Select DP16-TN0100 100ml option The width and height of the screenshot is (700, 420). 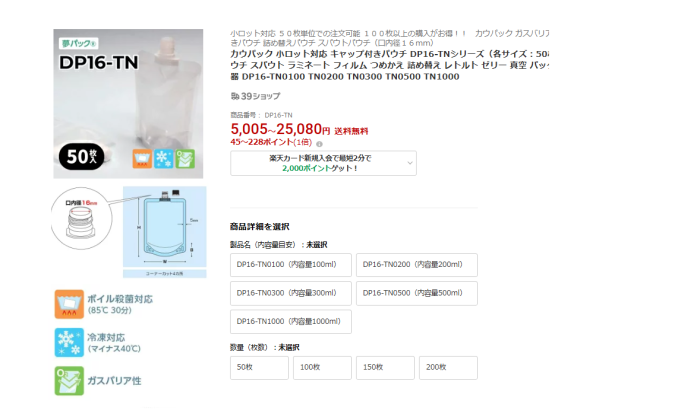click(291, 265)
